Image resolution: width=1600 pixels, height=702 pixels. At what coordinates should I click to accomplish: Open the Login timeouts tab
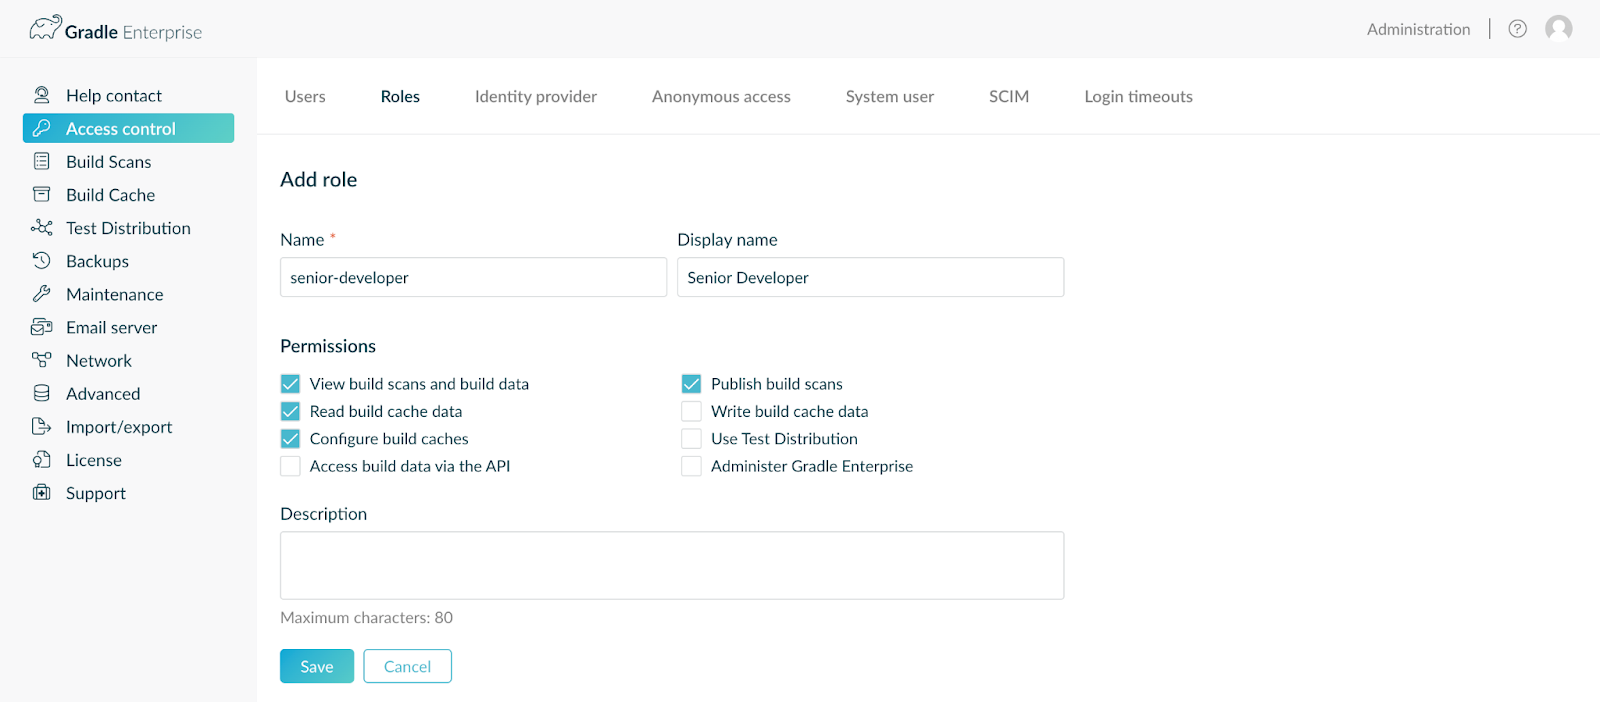click(1138, 96)
